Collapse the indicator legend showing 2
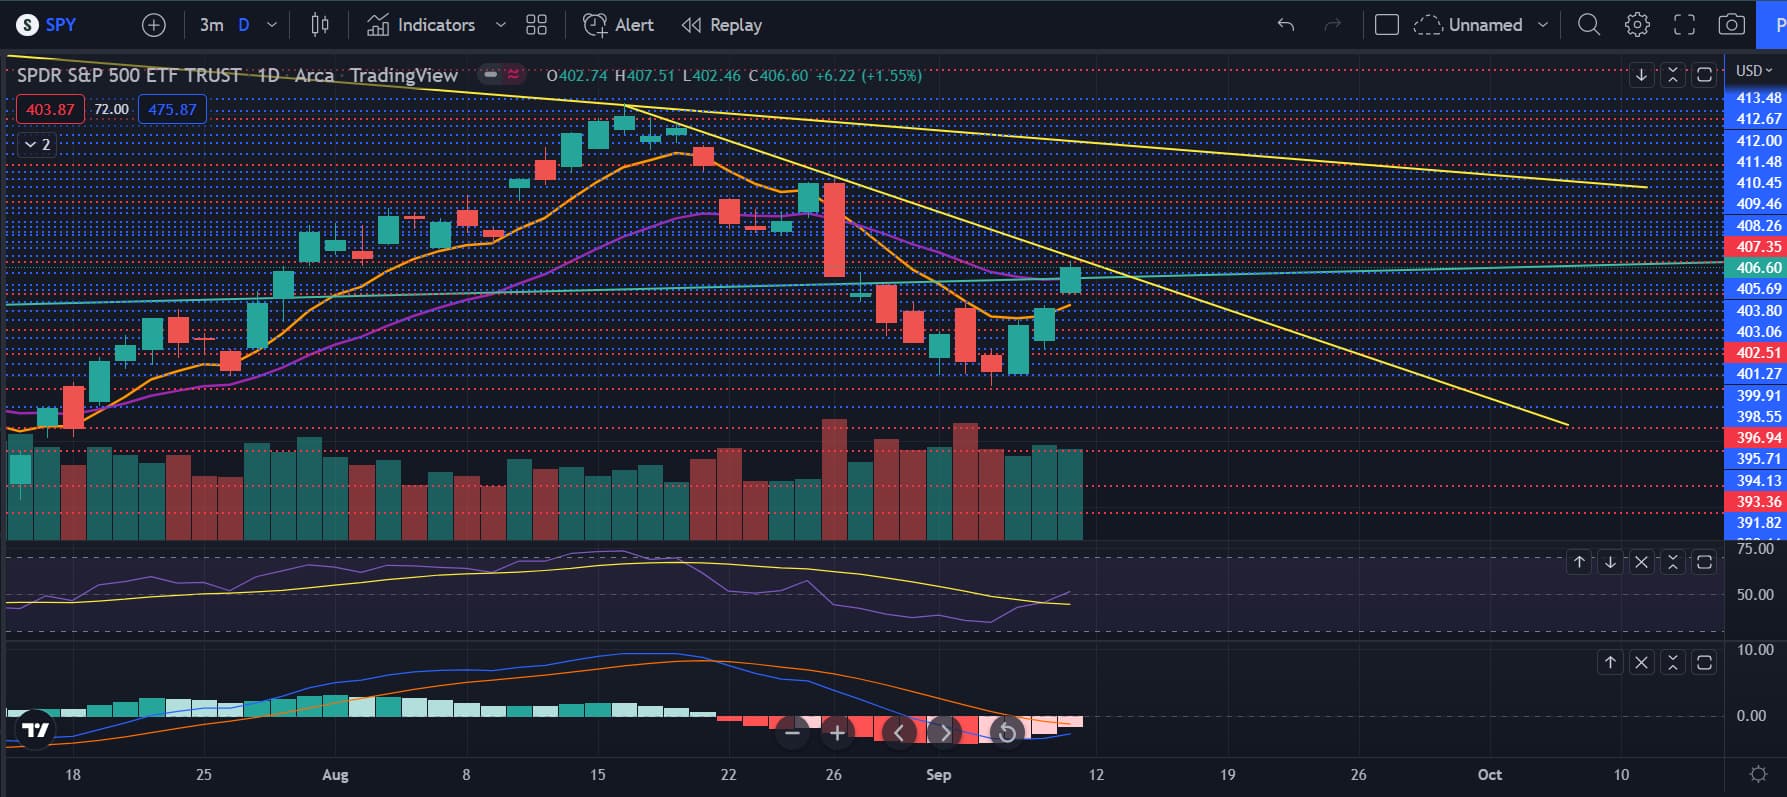 pos(36,145)
